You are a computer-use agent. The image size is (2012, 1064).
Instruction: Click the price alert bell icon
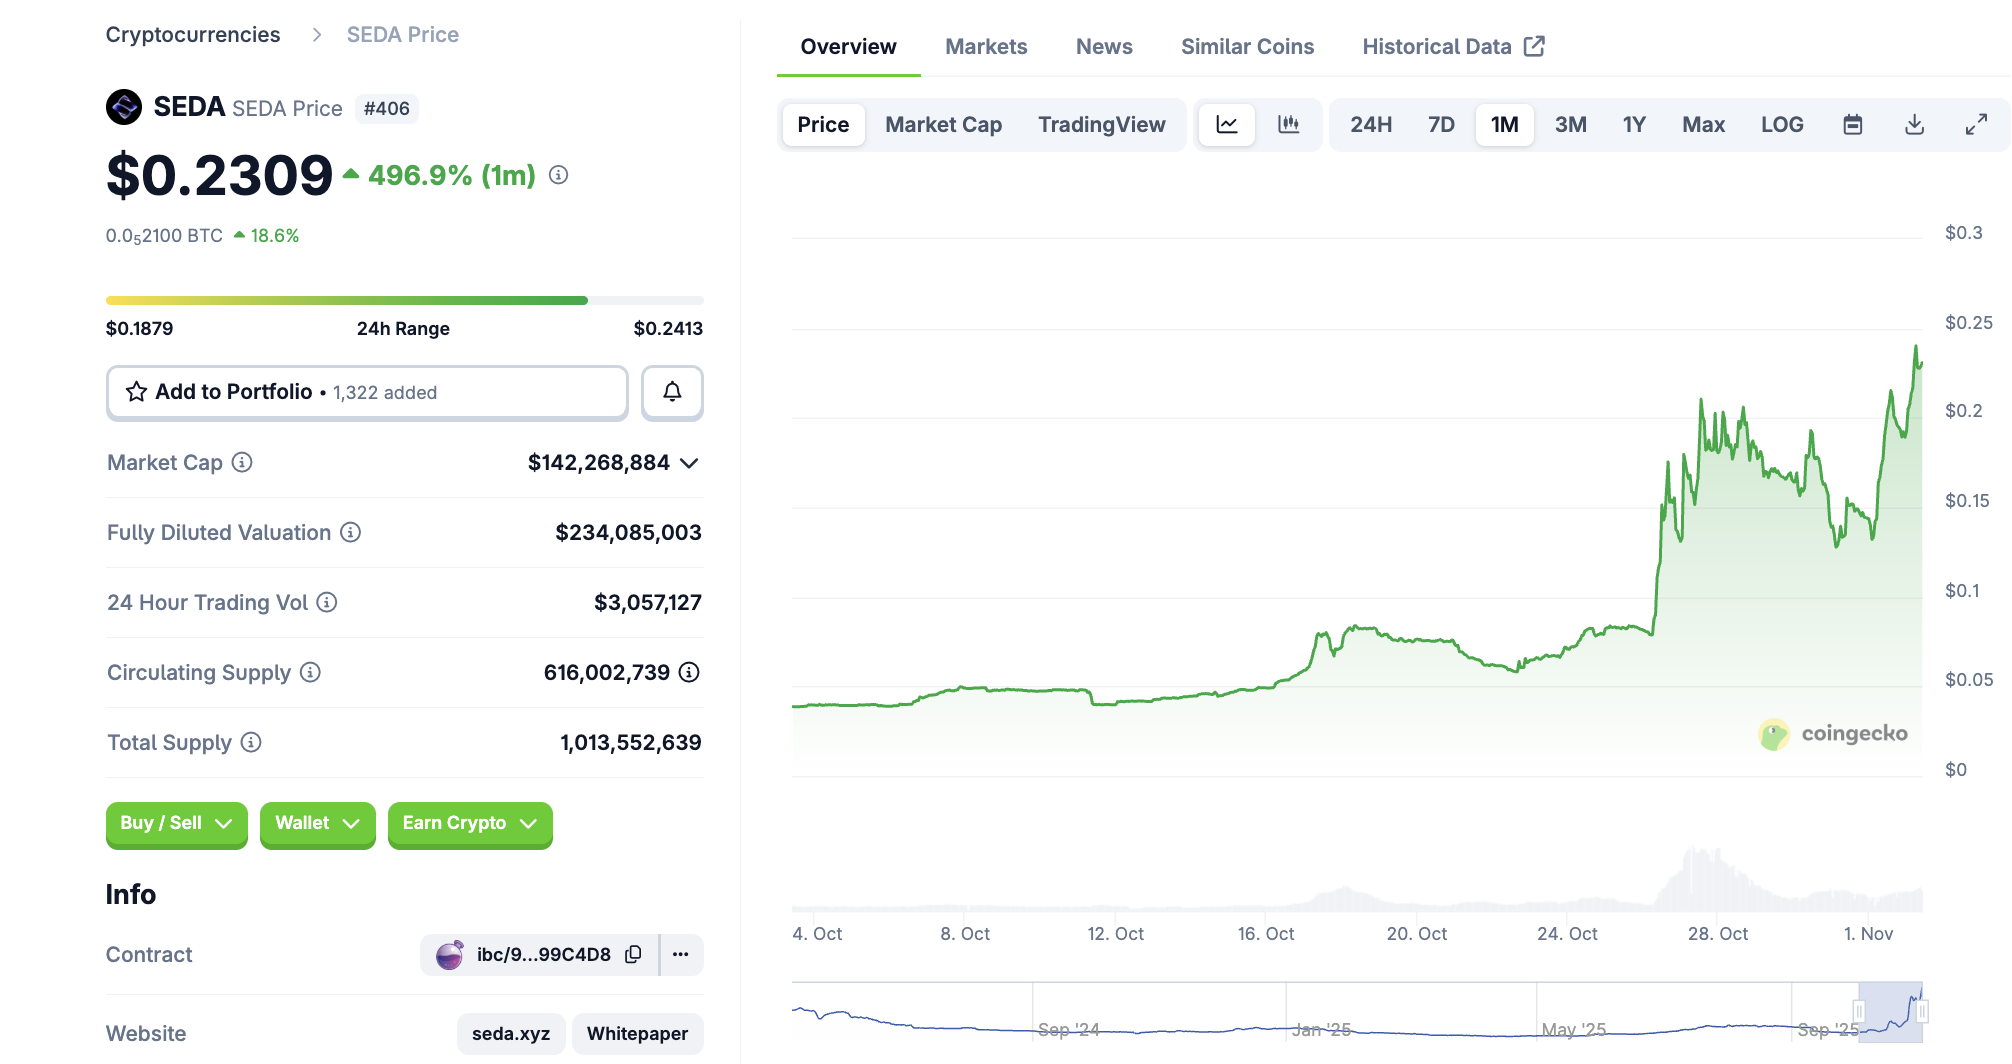[672, 392]
